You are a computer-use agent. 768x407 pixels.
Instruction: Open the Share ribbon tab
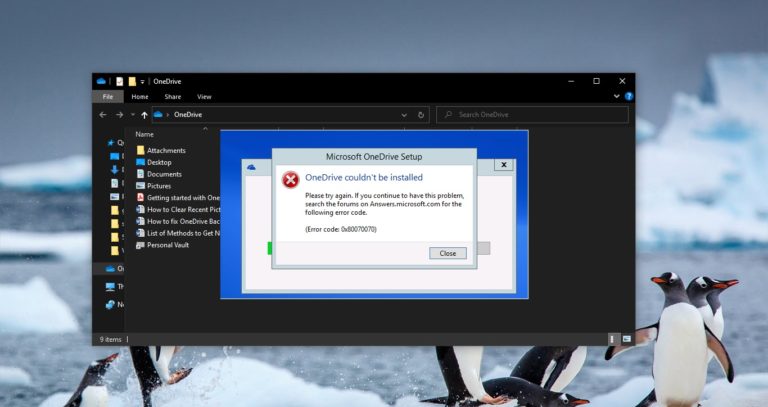[x=173, y=97]
